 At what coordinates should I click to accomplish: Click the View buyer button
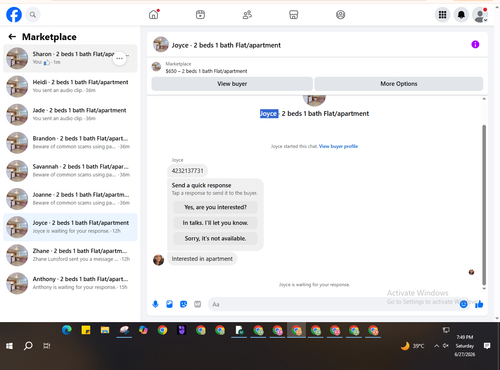(232, 84)
